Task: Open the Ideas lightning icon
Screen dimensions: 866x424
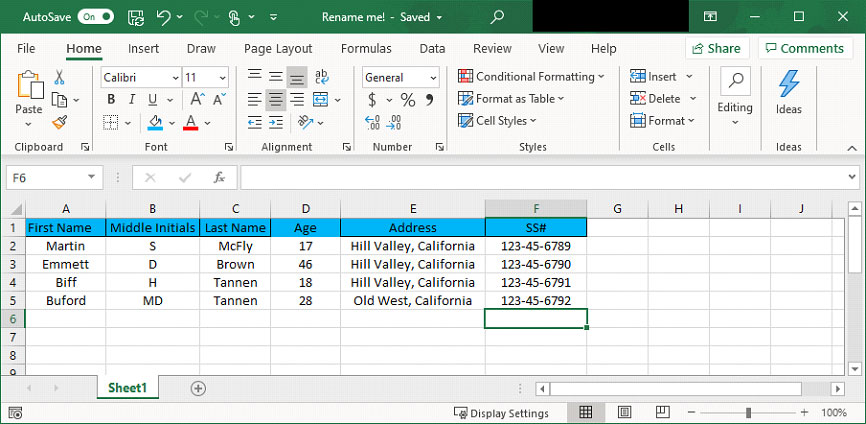Action: pyautogui.click(x=789, y=84)
